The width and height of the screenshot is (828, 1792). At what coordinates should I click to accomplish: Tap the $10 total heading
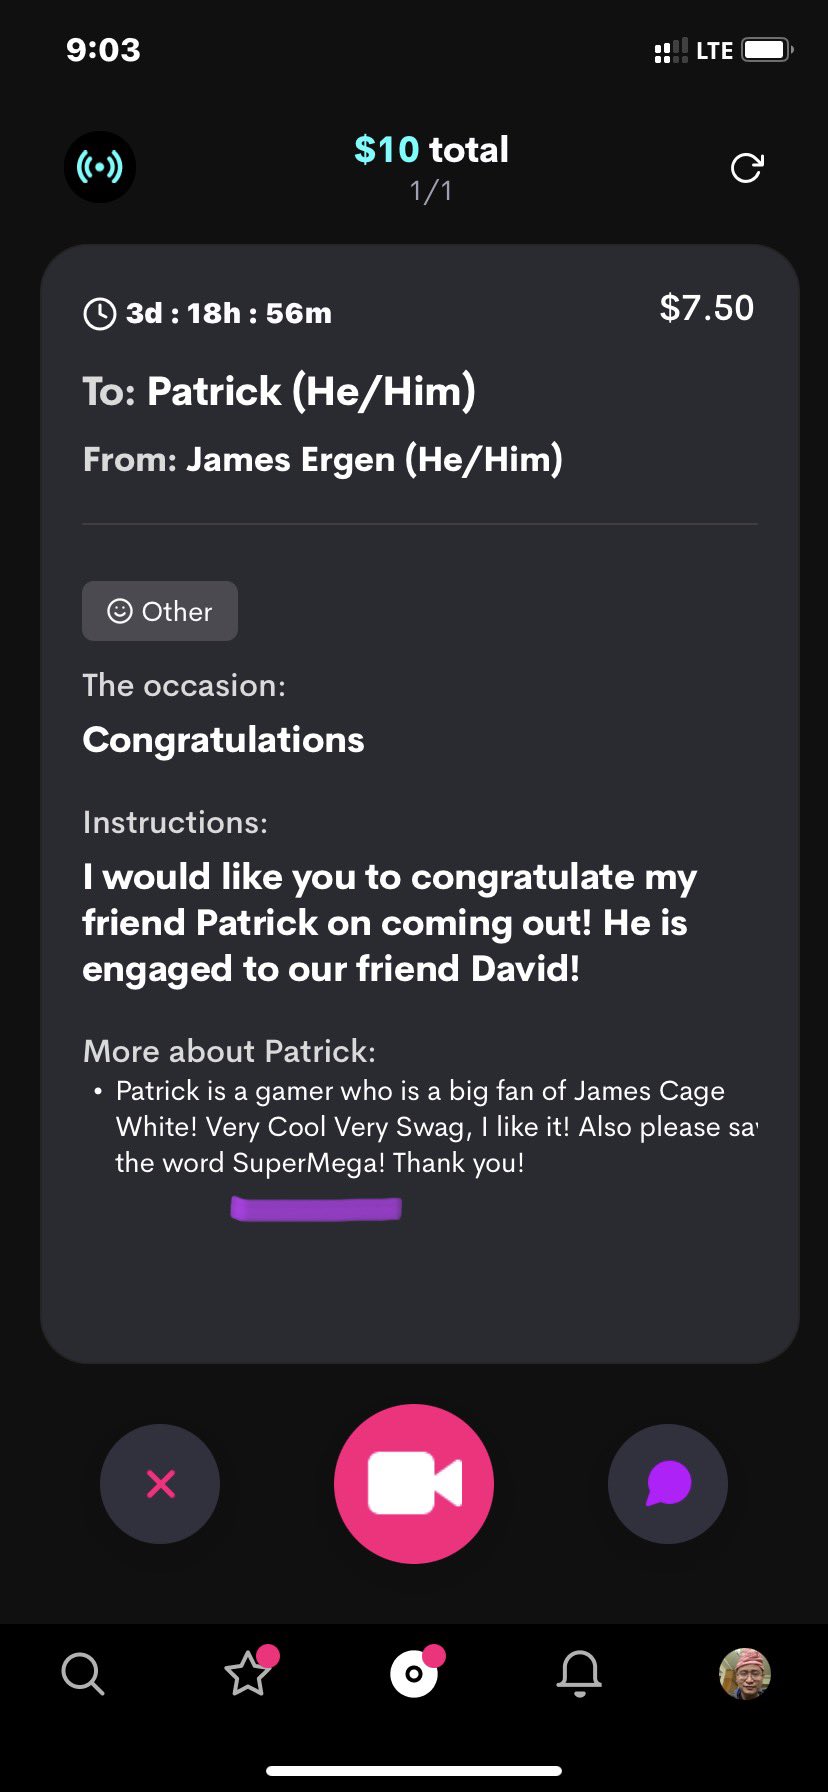(431, 150)
